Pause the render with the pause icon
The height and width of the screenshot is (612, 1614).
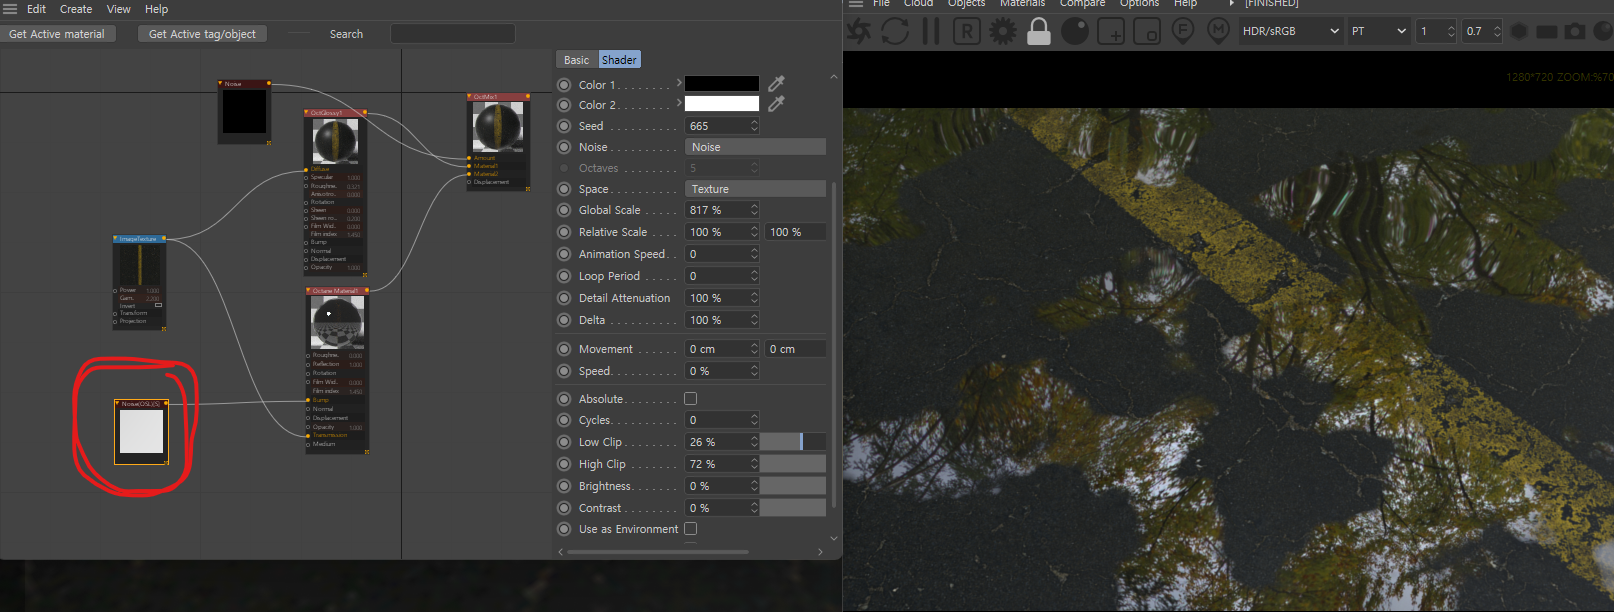(931, 31)
